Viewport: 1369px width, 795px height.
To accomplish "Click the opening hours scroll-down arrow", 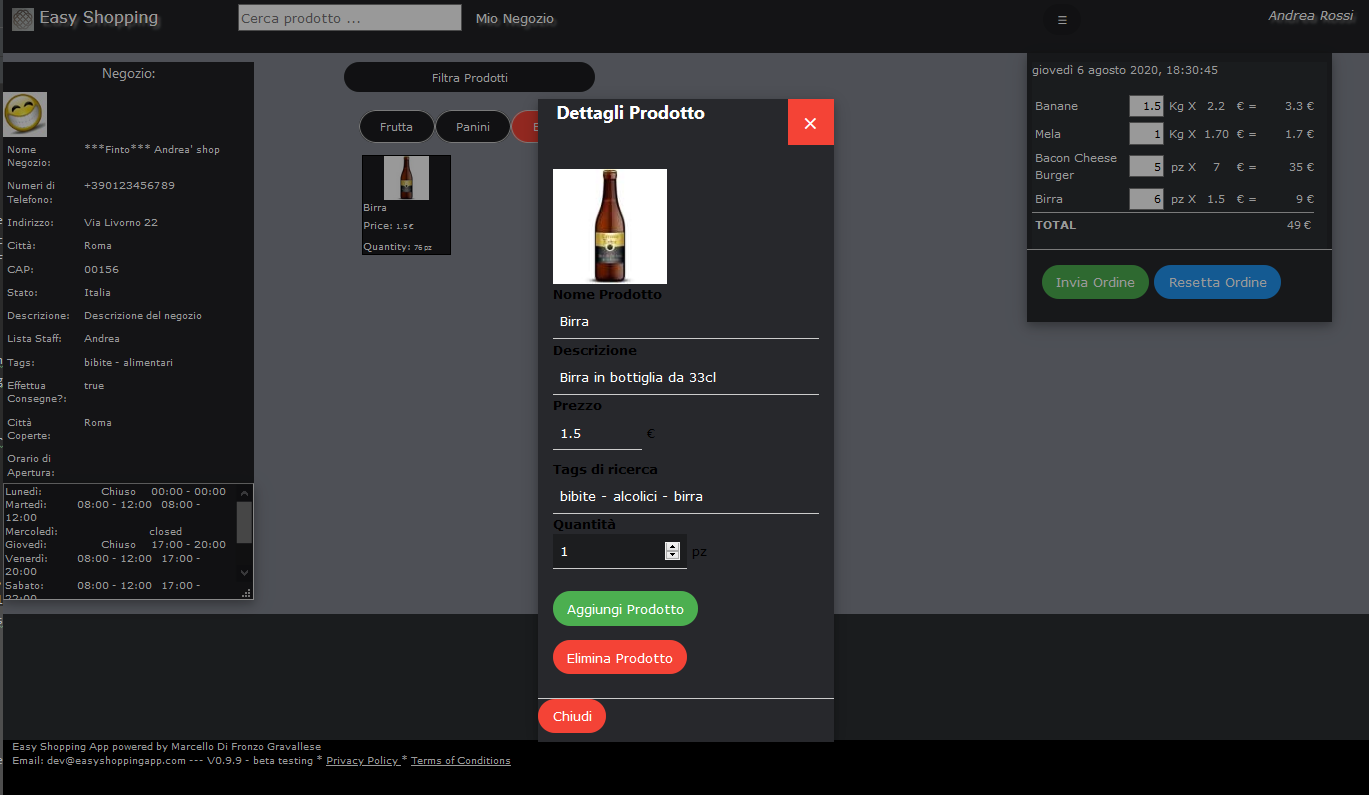I will [245, 573].
